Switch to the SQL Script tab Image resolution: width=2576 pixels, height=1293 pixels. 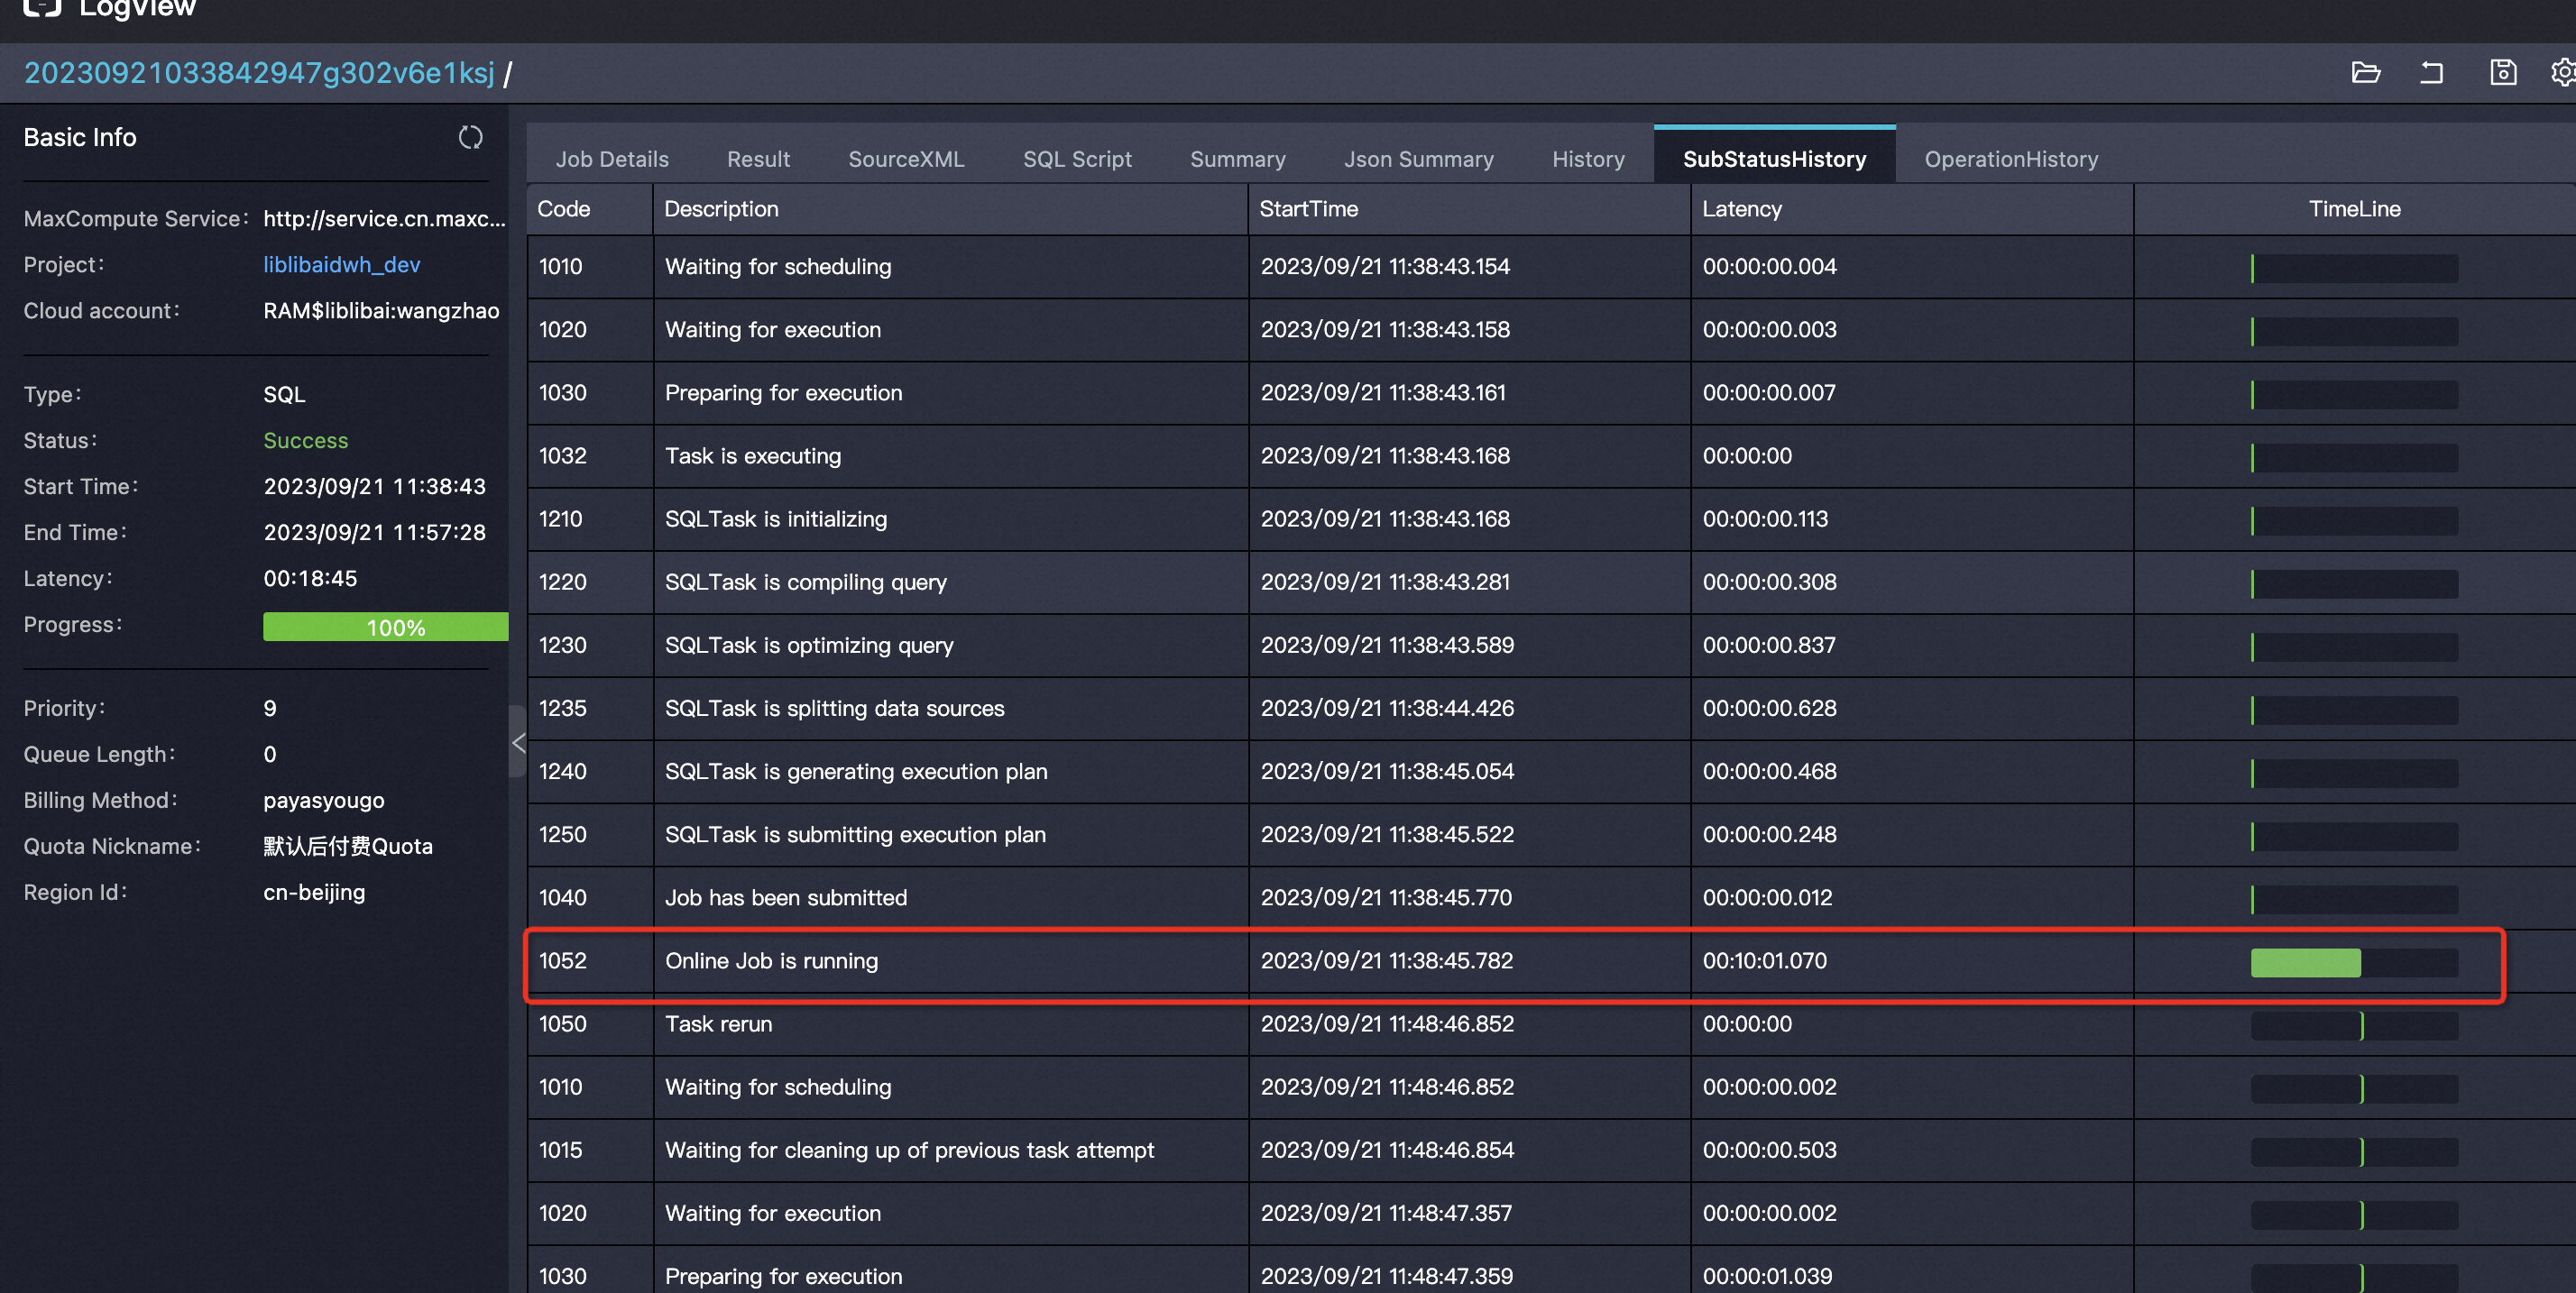(1077, 159)
